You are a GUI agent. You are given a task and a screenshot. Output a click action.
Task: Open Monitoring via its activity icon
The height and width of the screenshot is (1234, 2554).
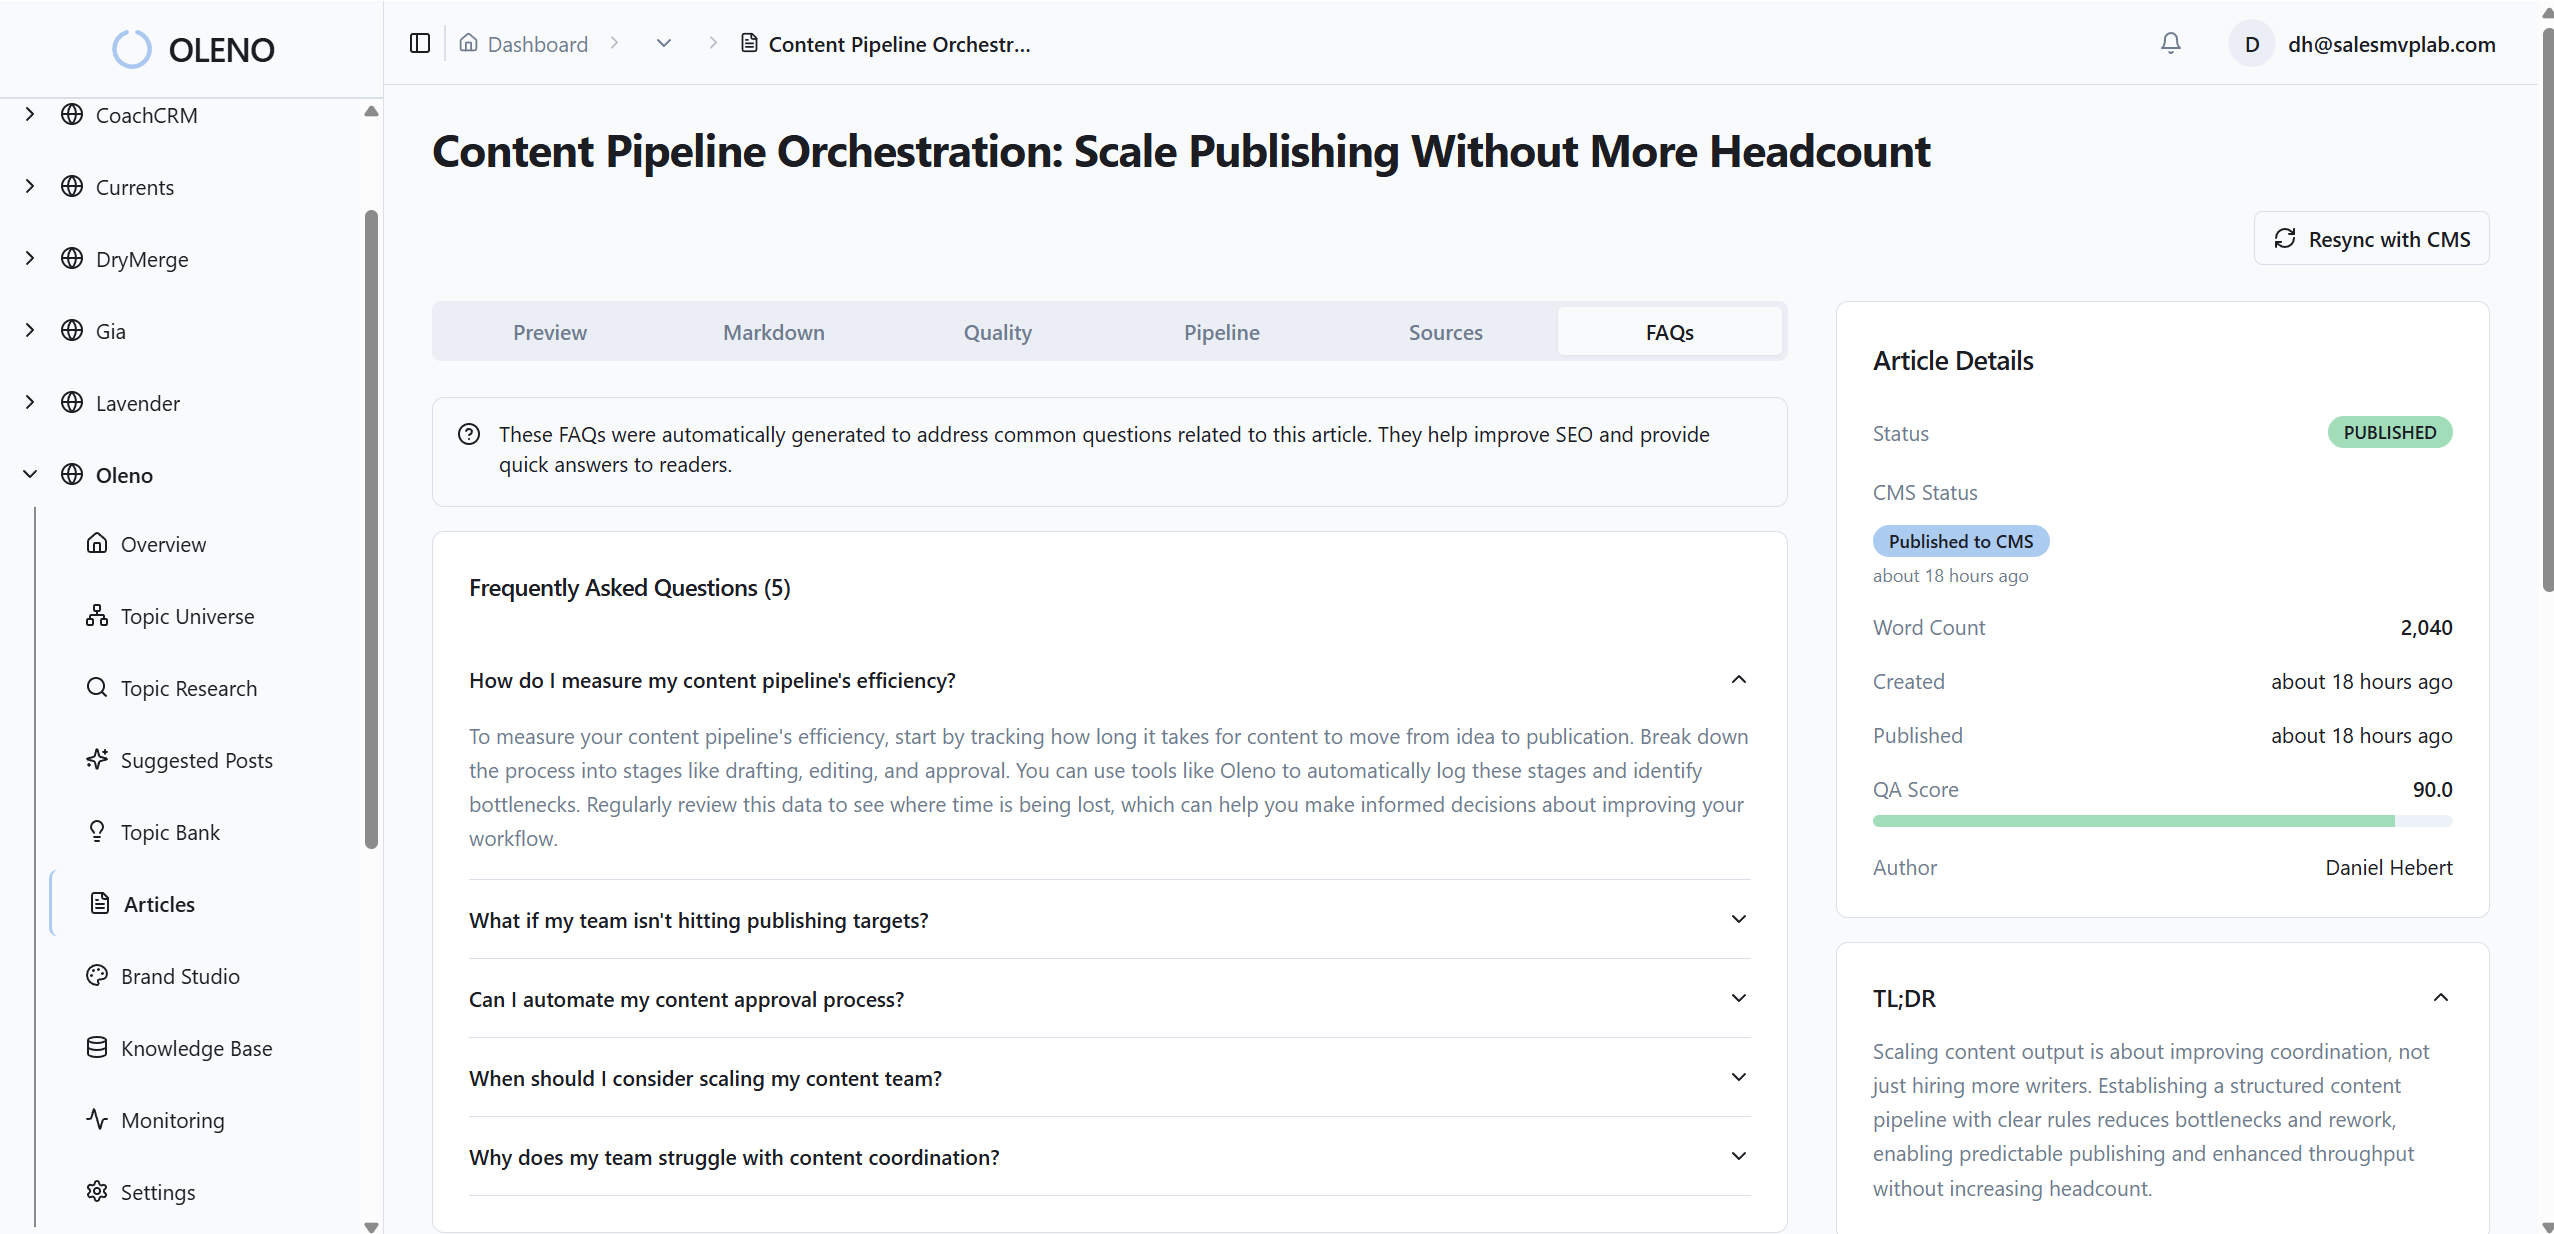tap(96, 1120)
